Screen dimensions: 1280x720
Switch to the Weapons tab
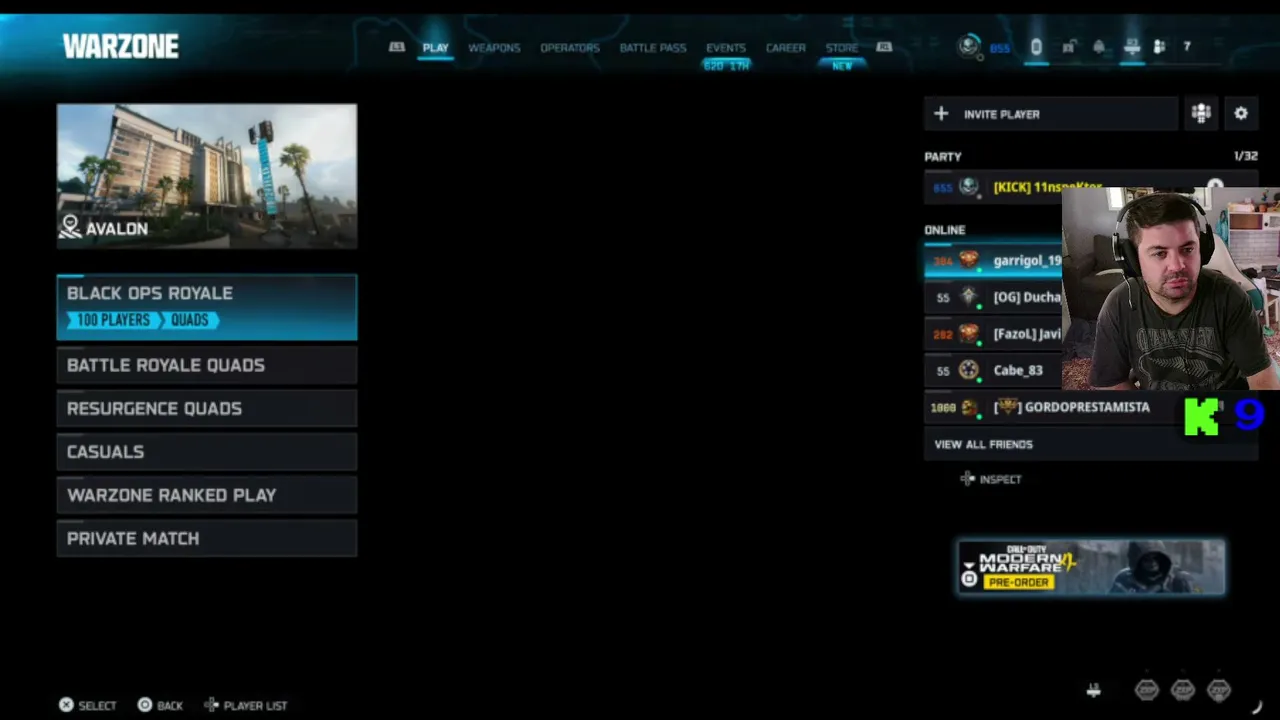(494, 48)
